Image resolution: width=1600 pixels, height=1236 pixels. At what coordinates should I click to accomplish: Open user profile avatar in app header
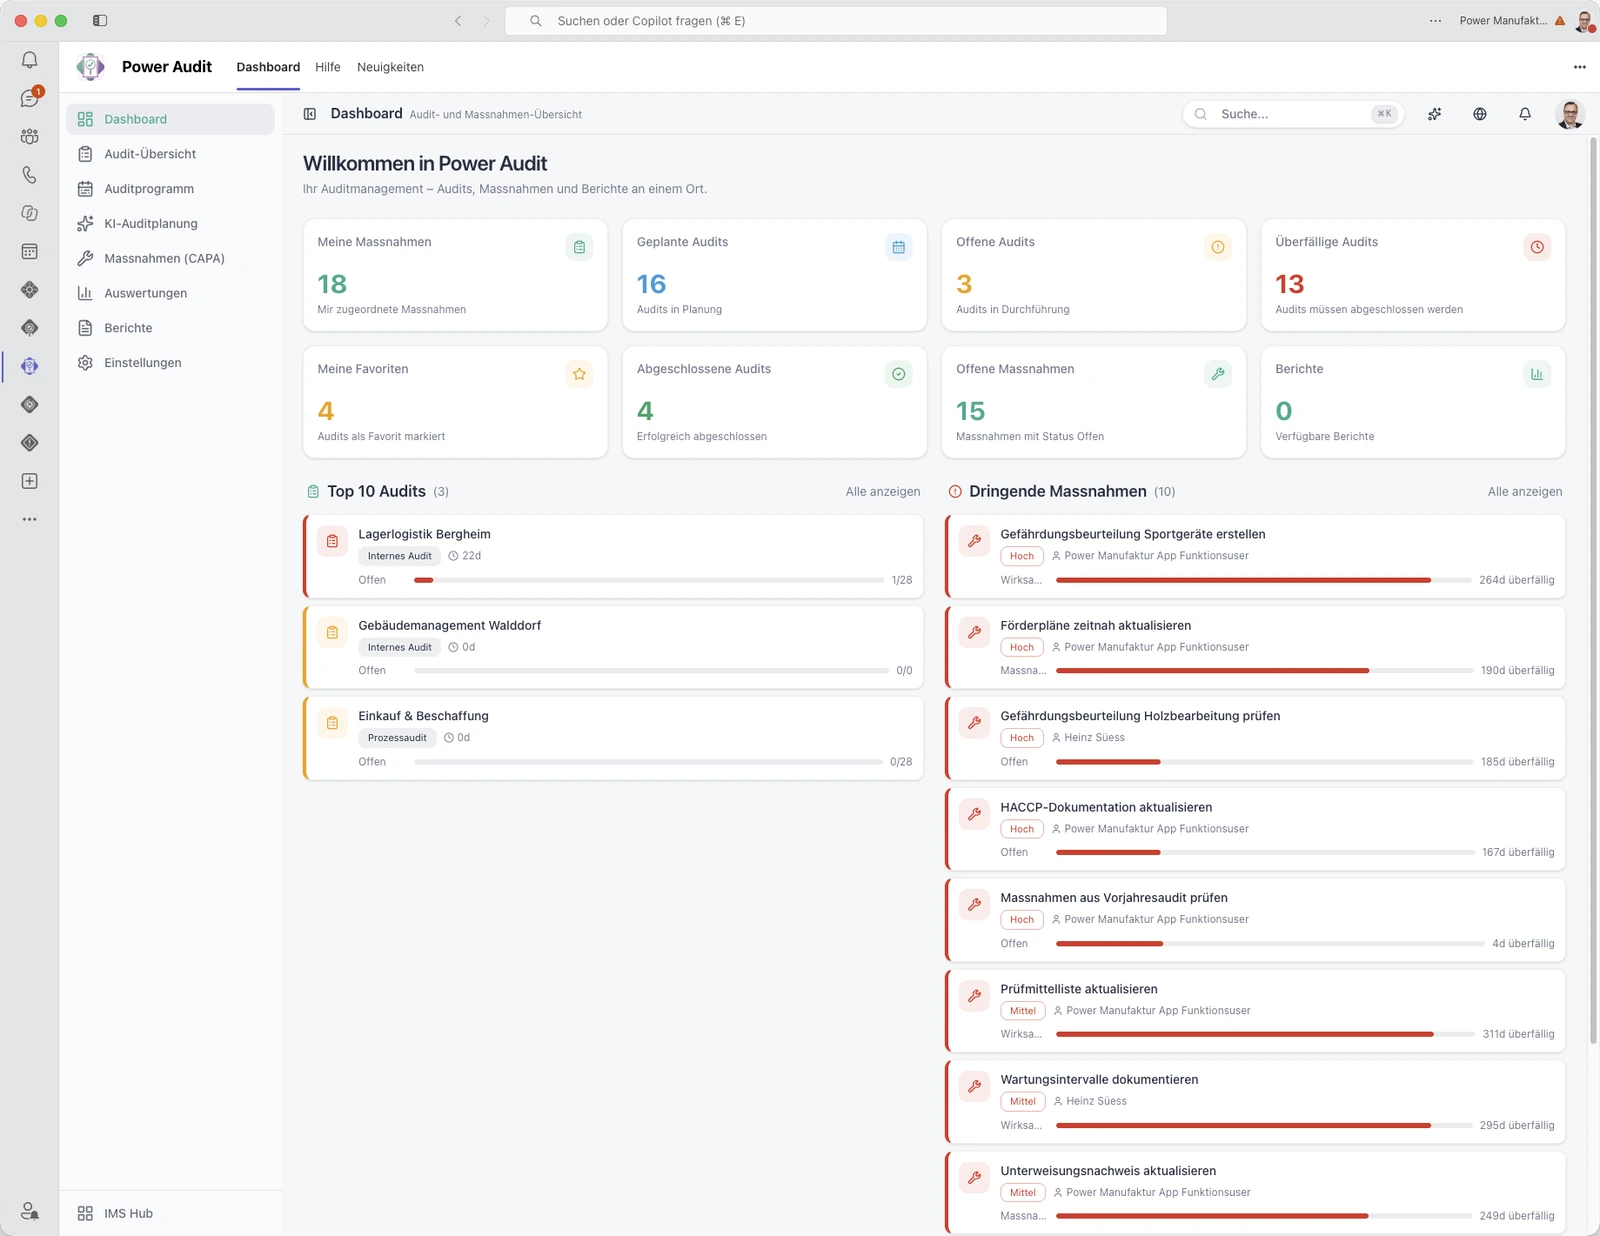pyautogui.click(x=1570, y=114)
